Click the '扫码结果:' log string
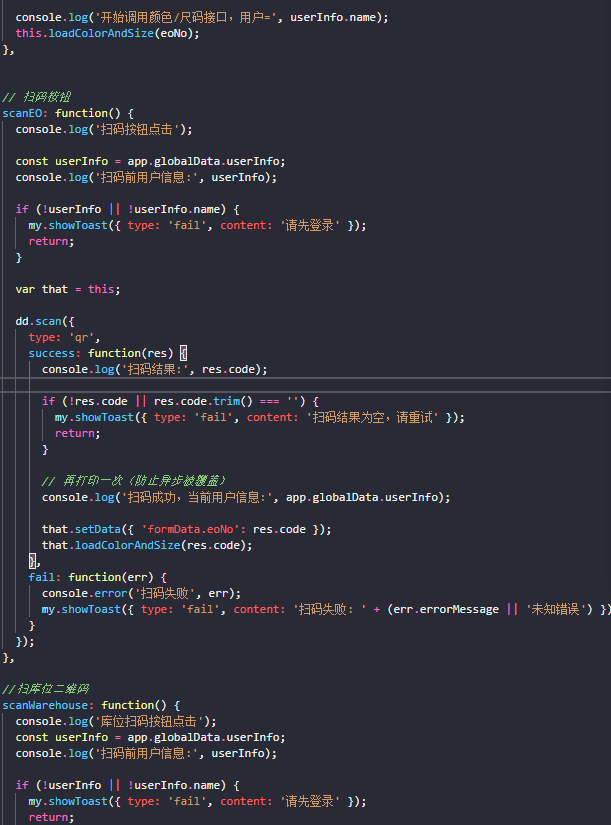This screenshot has width=611, height=825. pyautogui.click(x=155, y=369)
